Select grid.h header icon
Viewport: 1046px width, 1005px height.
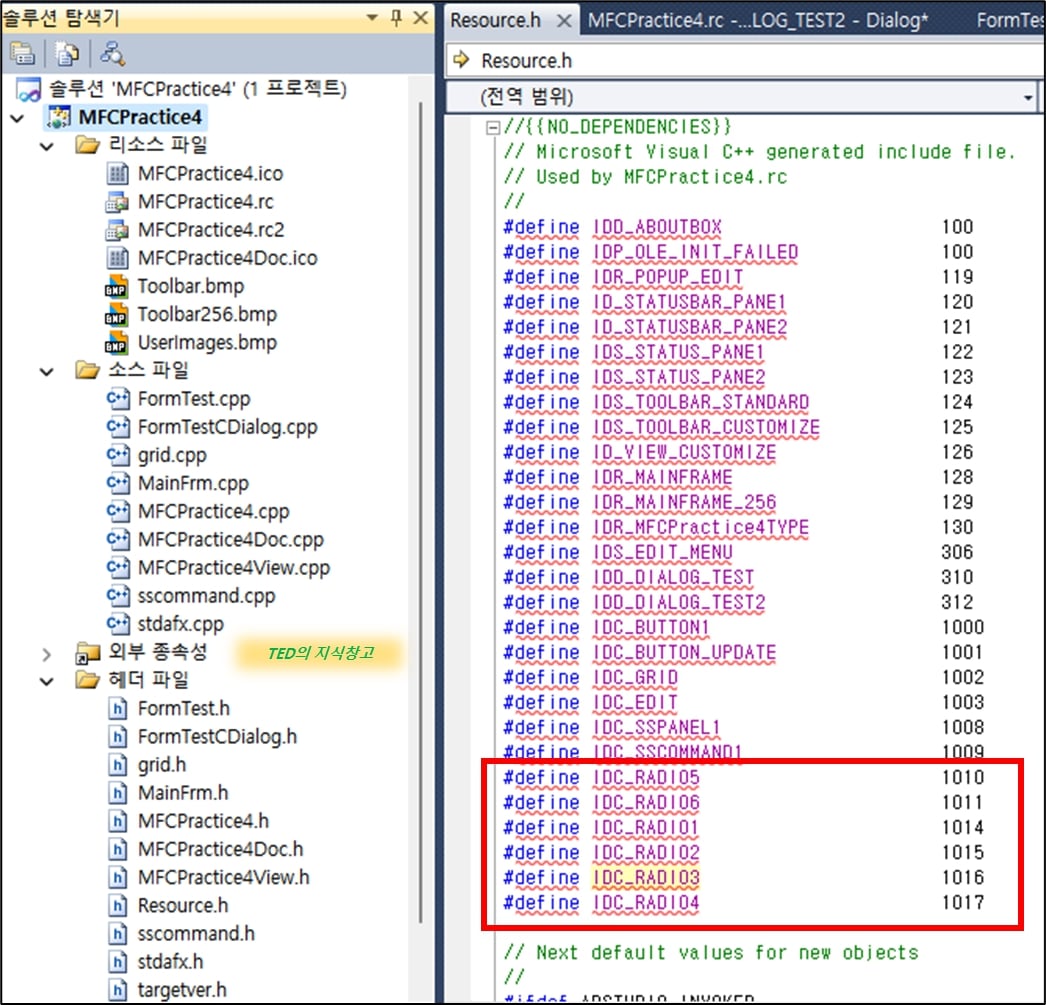pyautogui.click(x=117, y=764)
